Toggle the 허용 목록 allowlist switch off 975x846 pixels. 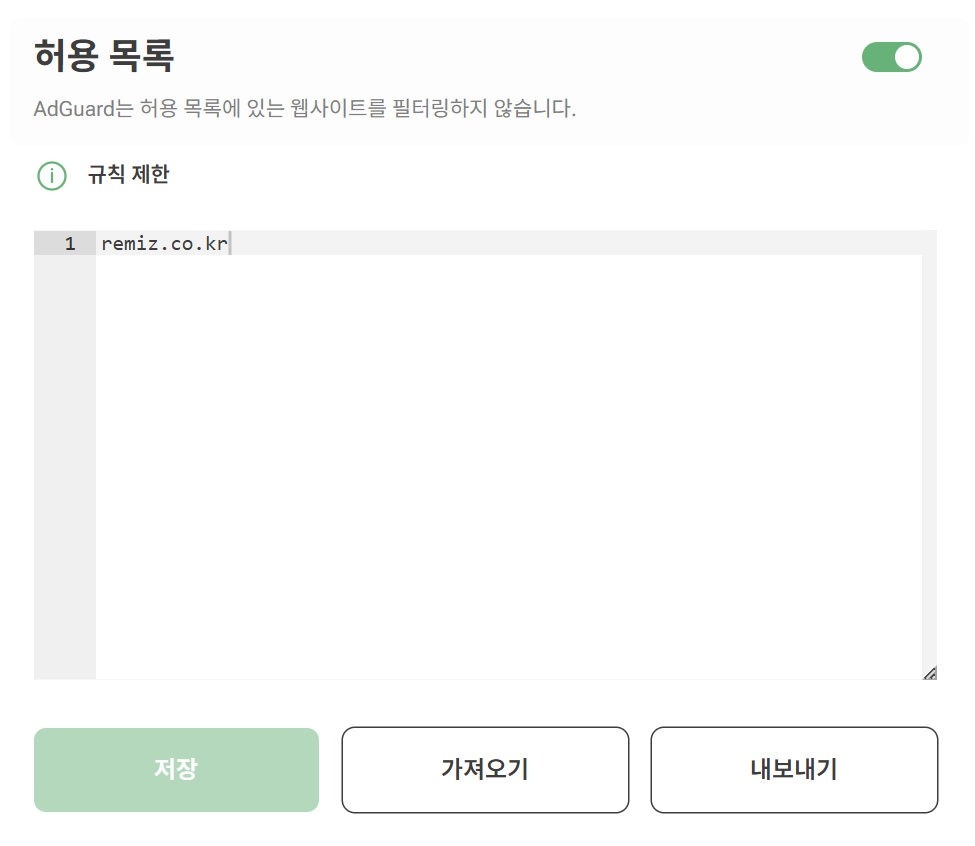[x=891, y=57]
